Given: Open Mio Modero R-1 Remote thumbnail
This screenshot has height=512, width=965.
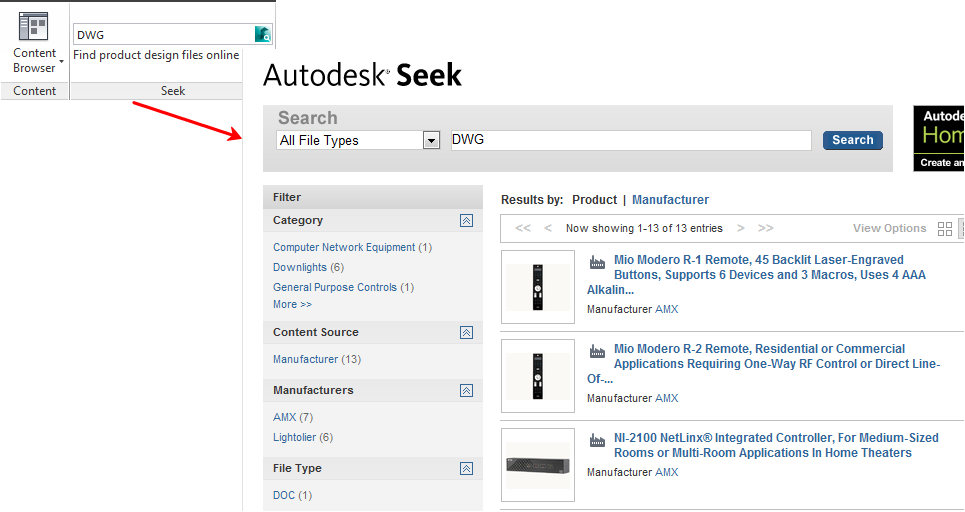Looking at the screenshot, I should (x=538, y=287).
